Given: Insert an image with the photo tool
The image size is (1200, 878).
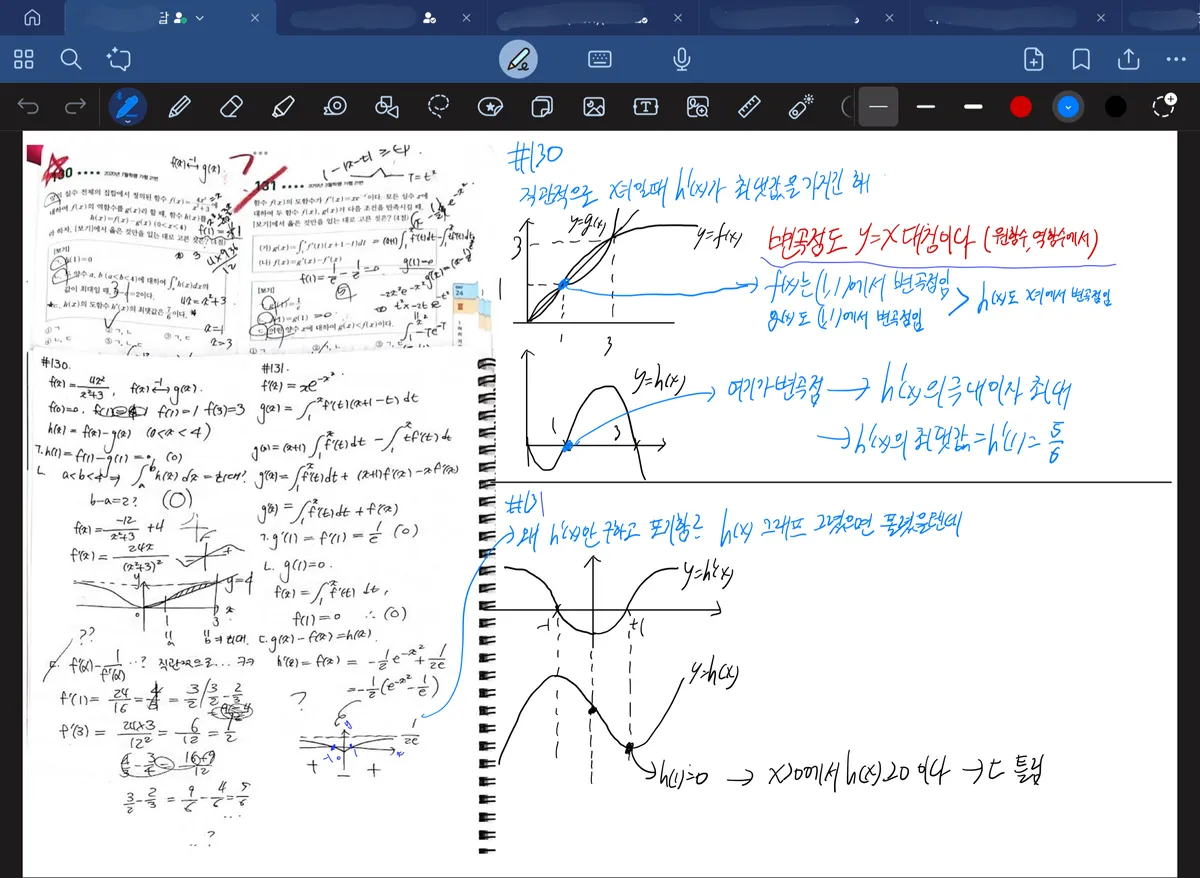Looking at the screenshot, I should [x=594, y=106].
